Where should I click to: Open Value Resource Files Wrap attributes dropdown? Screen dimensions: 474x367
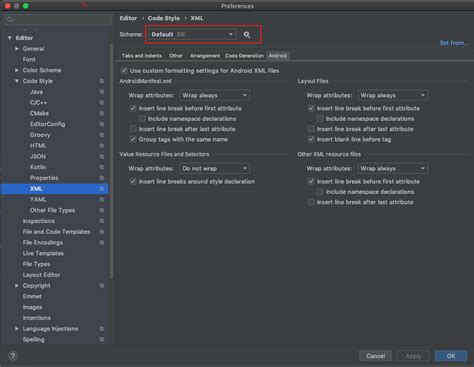(x=214, y=169)
